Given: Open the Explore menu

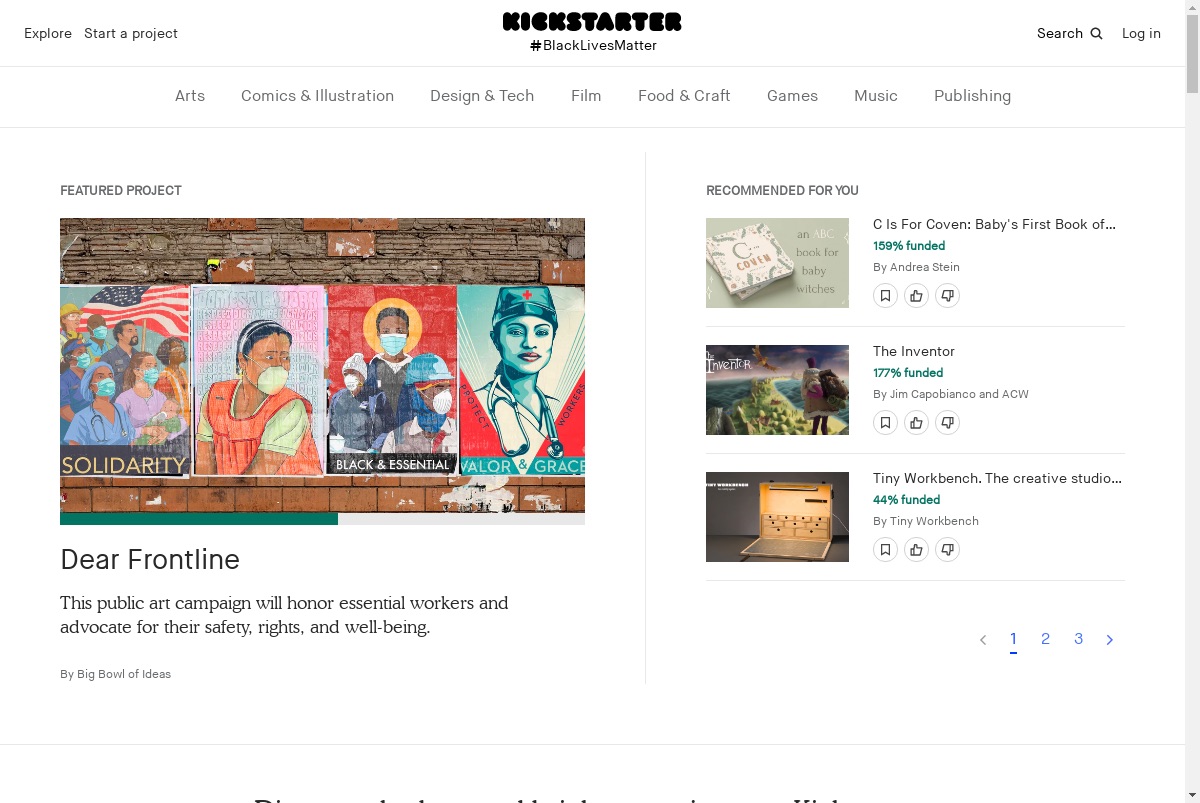Looking at the screenshot, I should [x=48, y=33].
